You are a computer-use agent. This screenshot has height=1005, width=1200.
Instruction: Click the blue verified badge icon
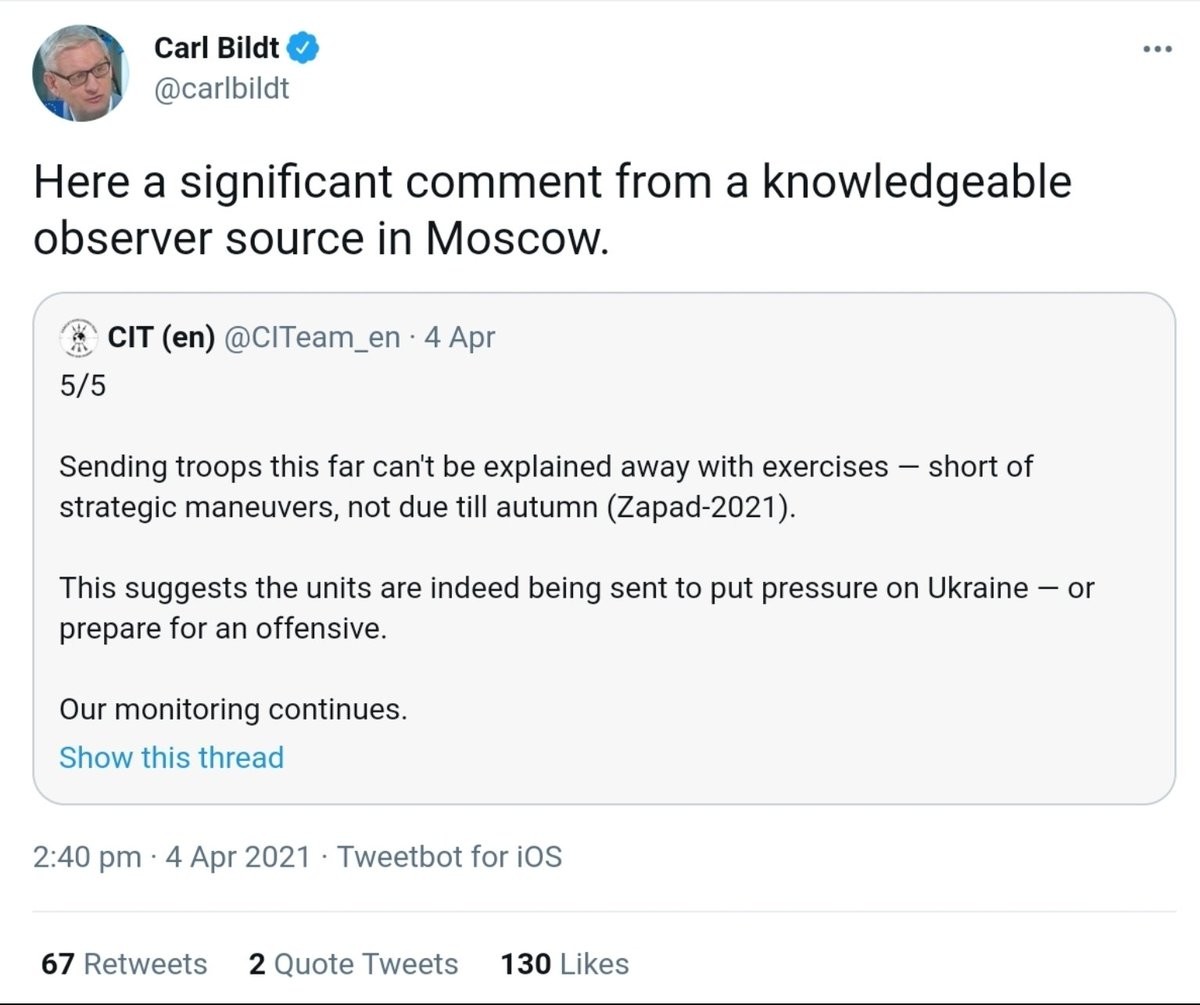coord(304,48)
